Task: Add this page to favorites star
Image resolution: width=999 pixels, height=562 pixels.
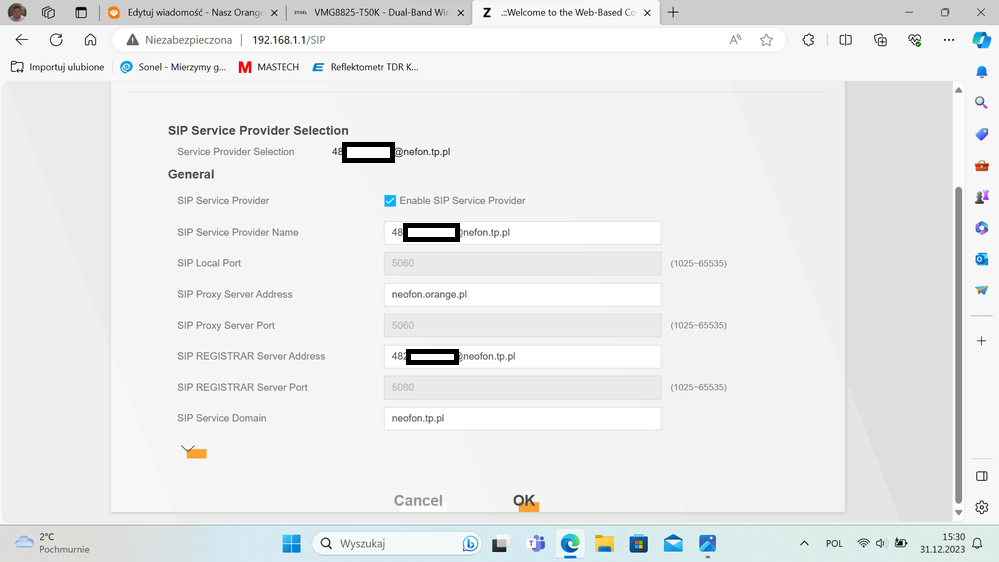Action: 766,40
